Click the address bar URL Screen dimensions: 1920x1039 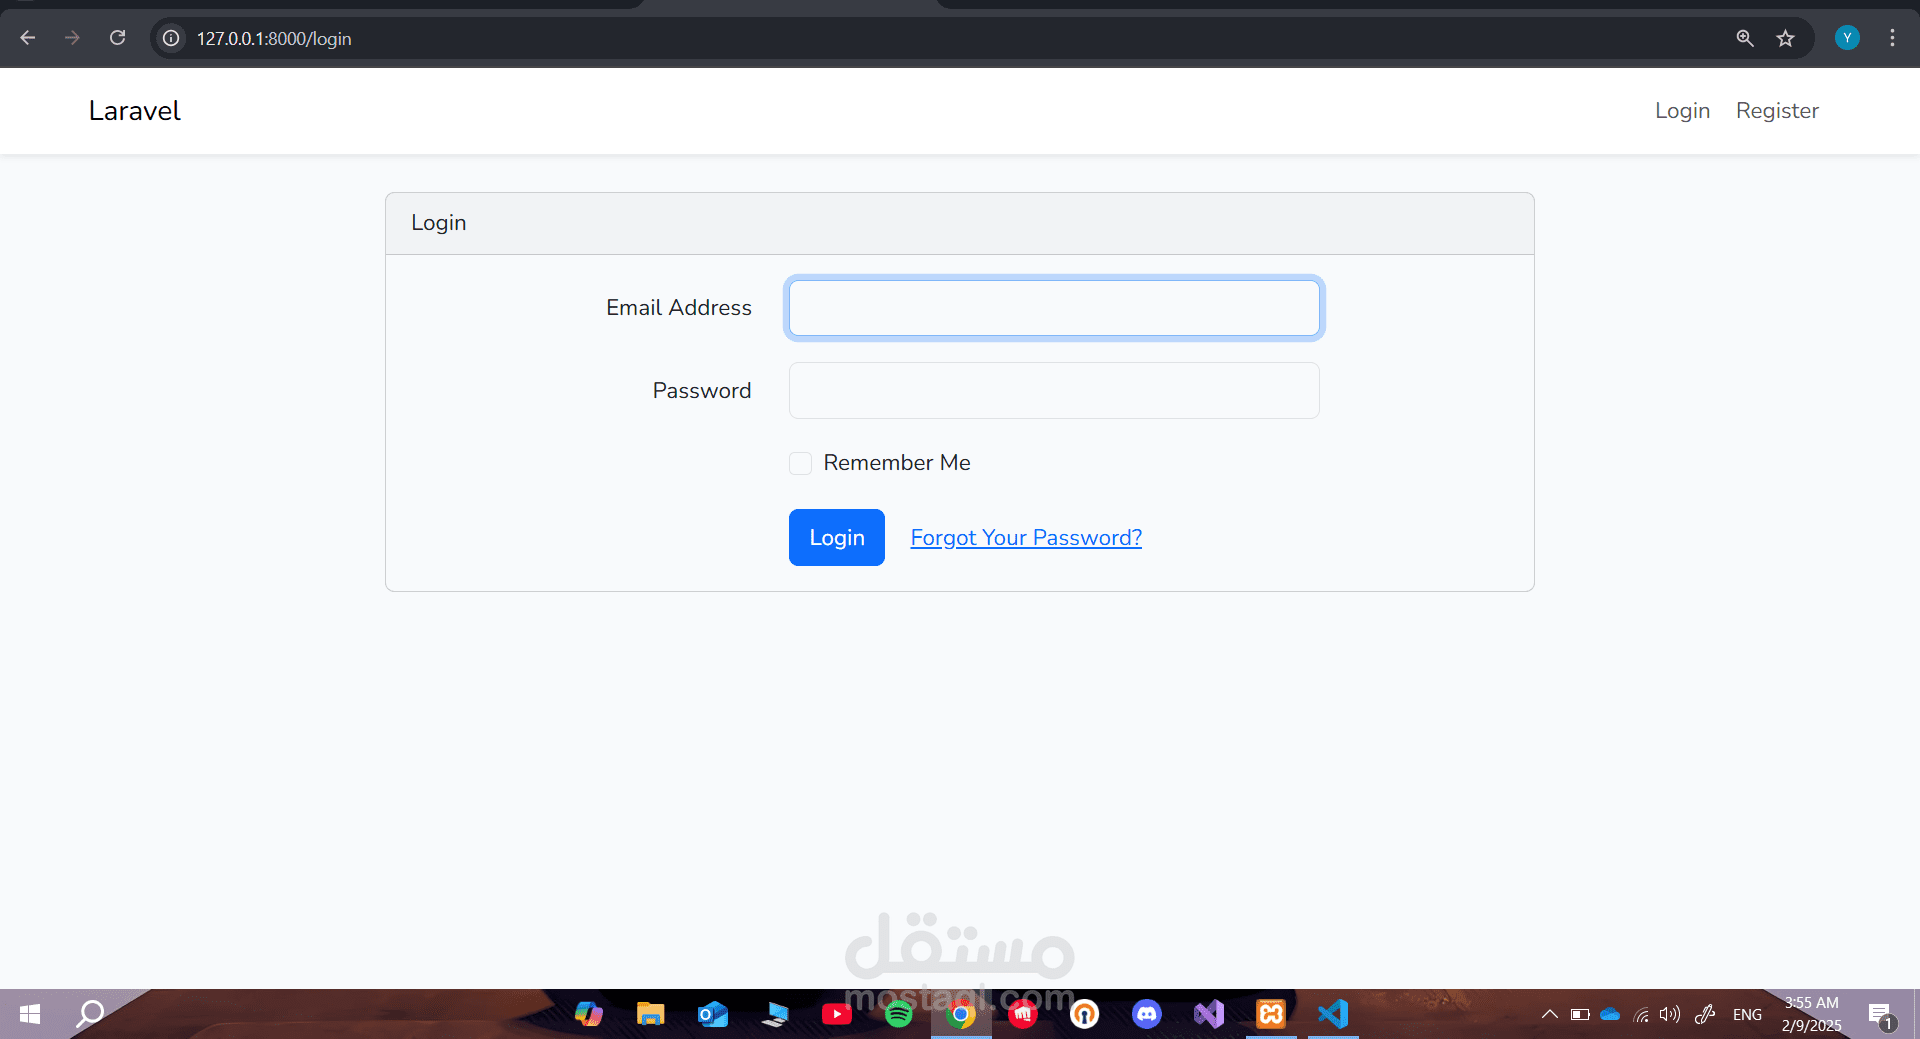click(x=274, y=39)
